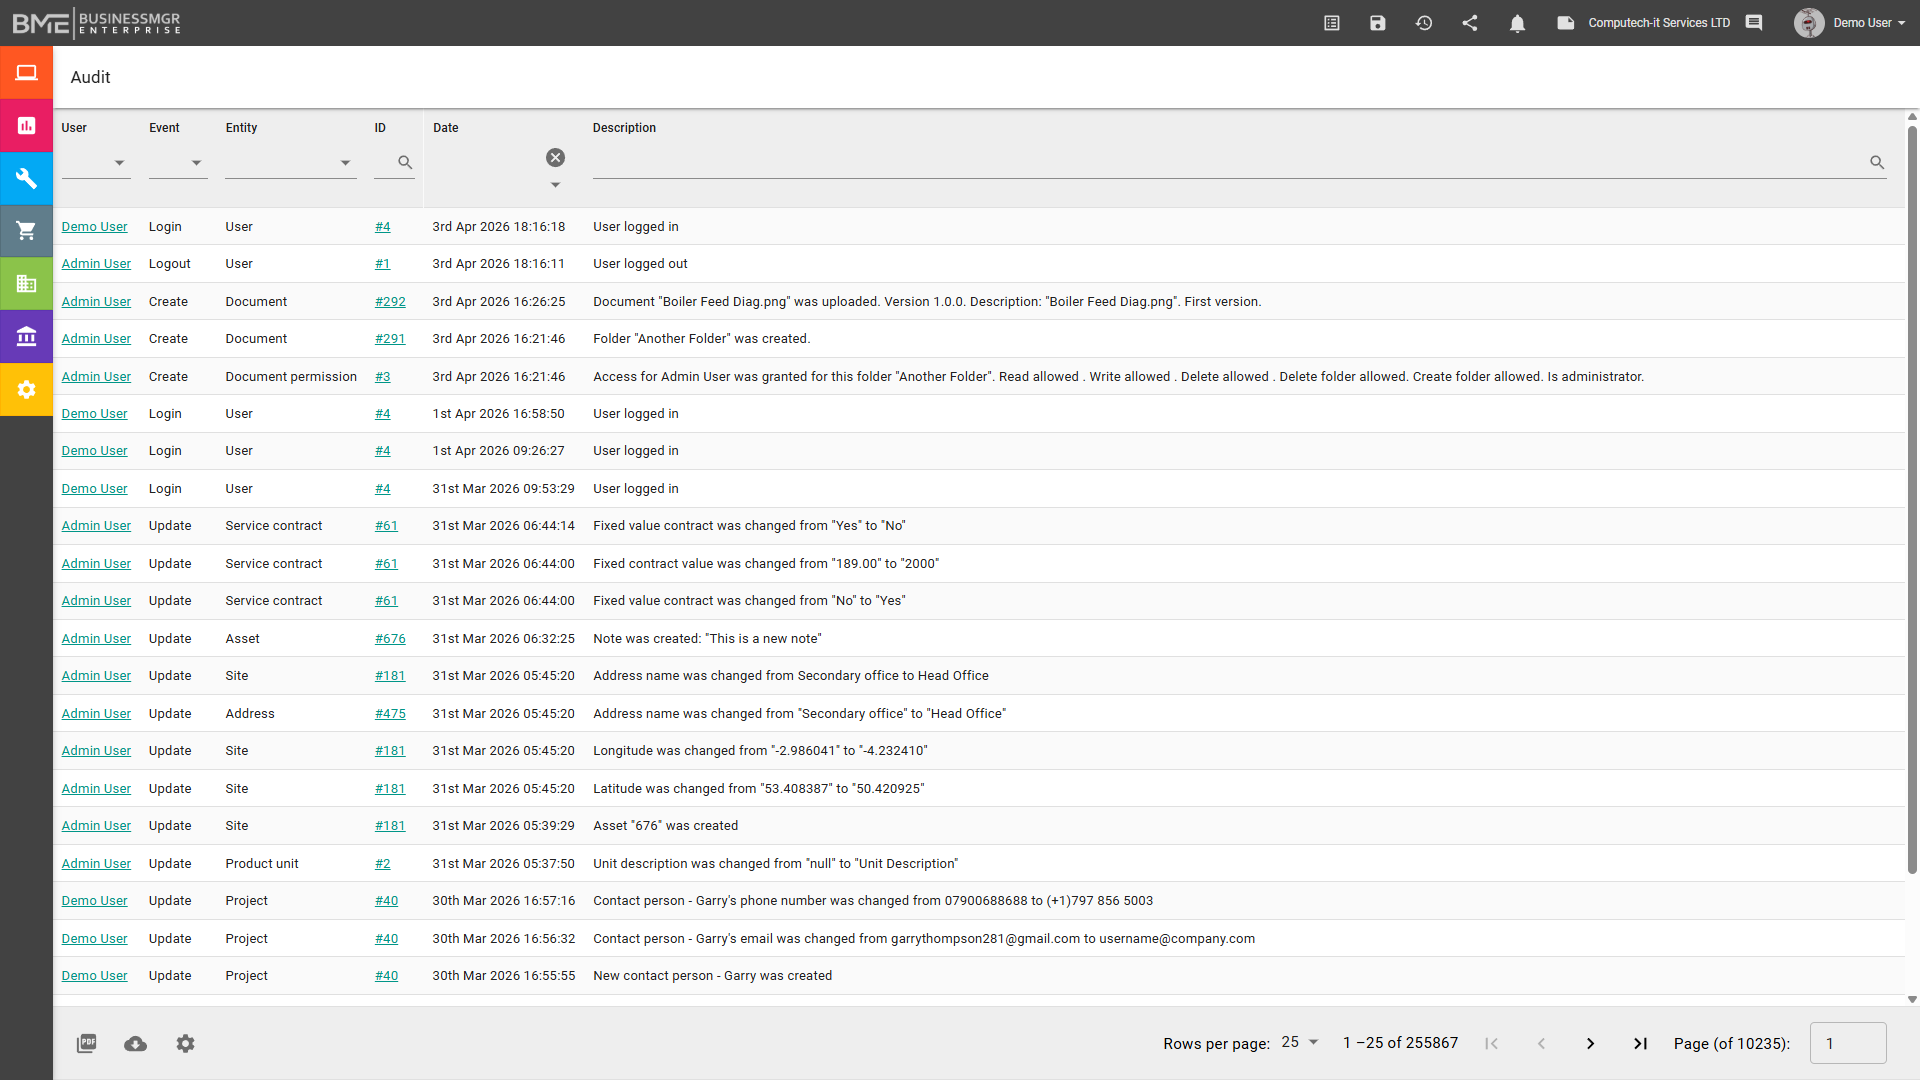Screen dimensions: 1920x1080
Task: Open the Finance bank sidebar section
Action: pyautogui.click(x=26, y=336)
